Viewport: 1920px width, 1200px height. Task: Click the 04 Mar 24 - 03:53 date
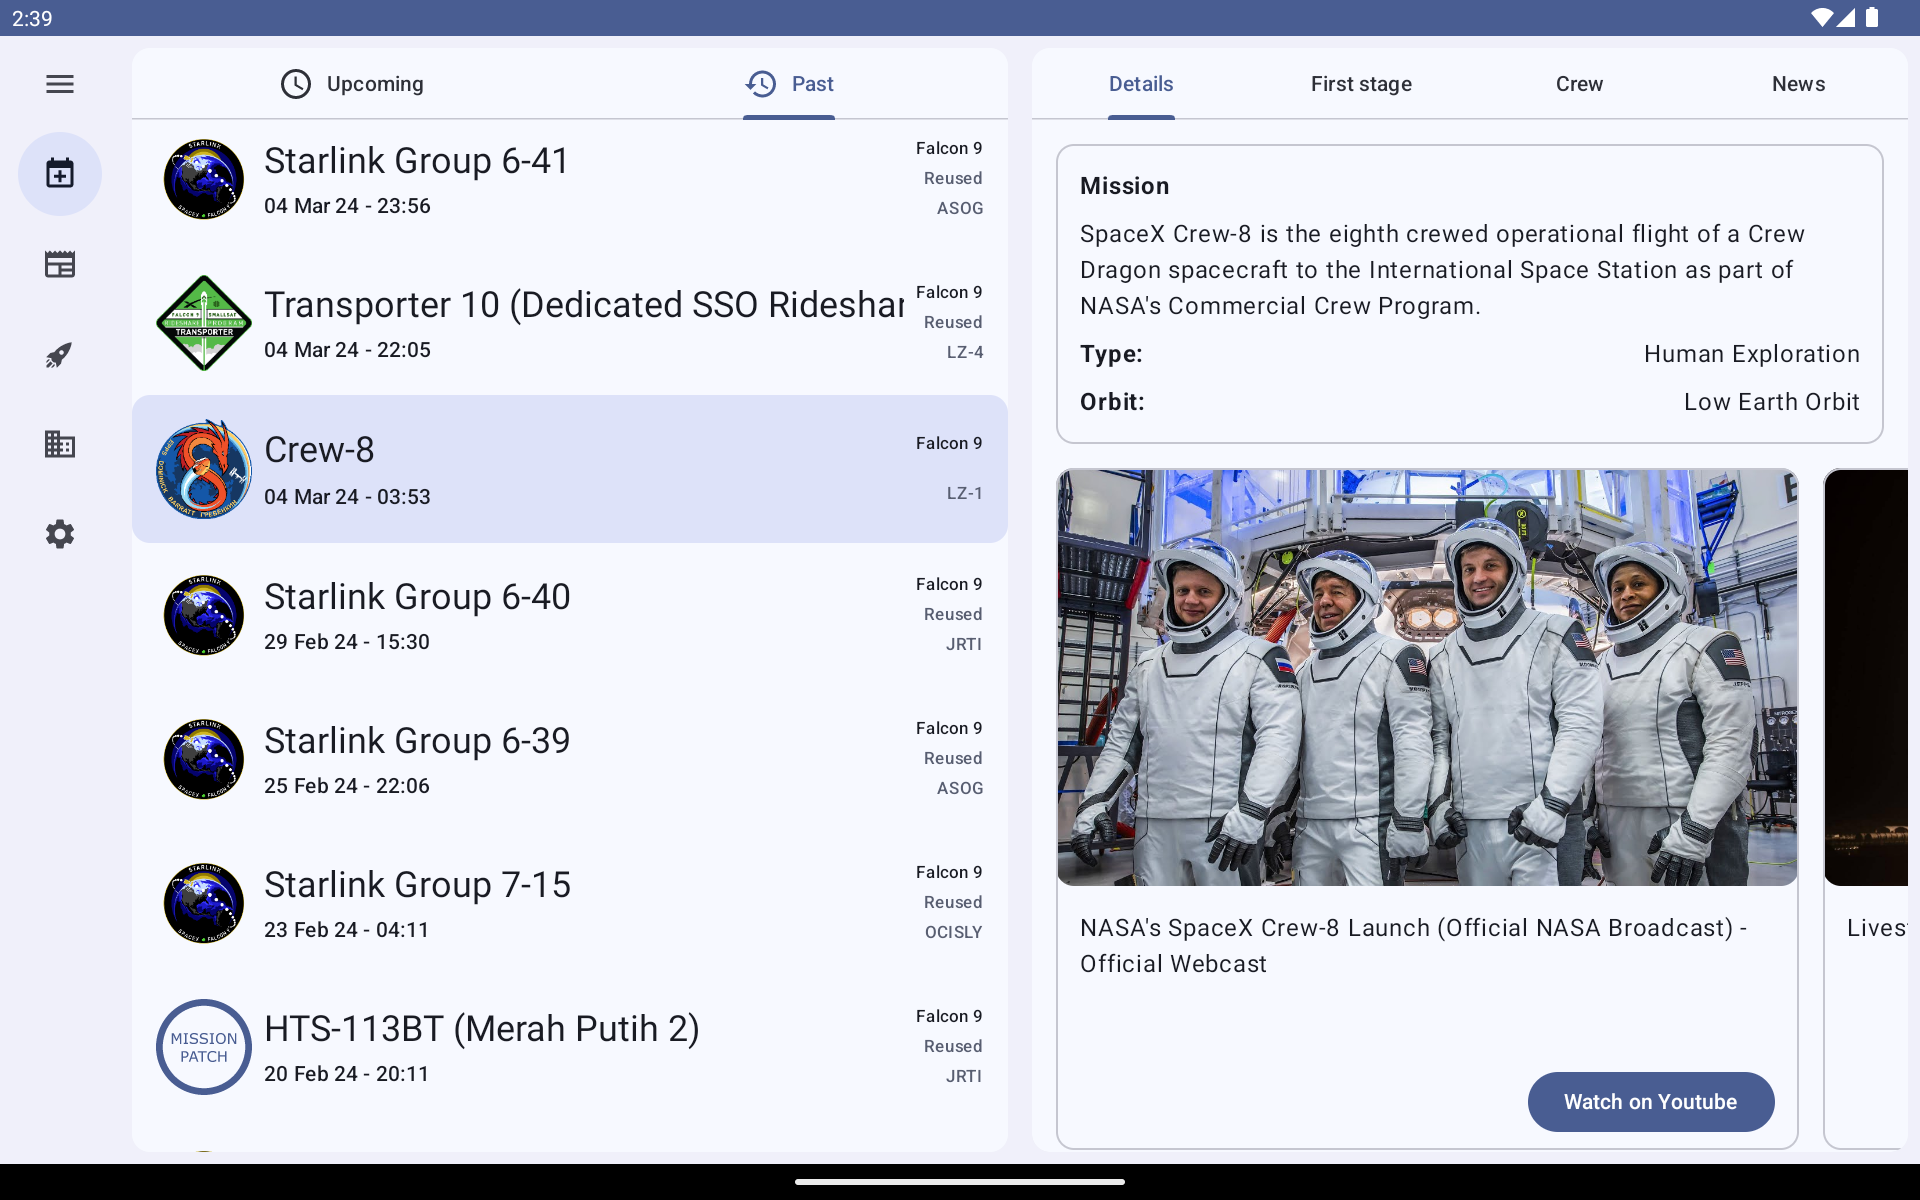pyautogui.click(x=347, y=497)
